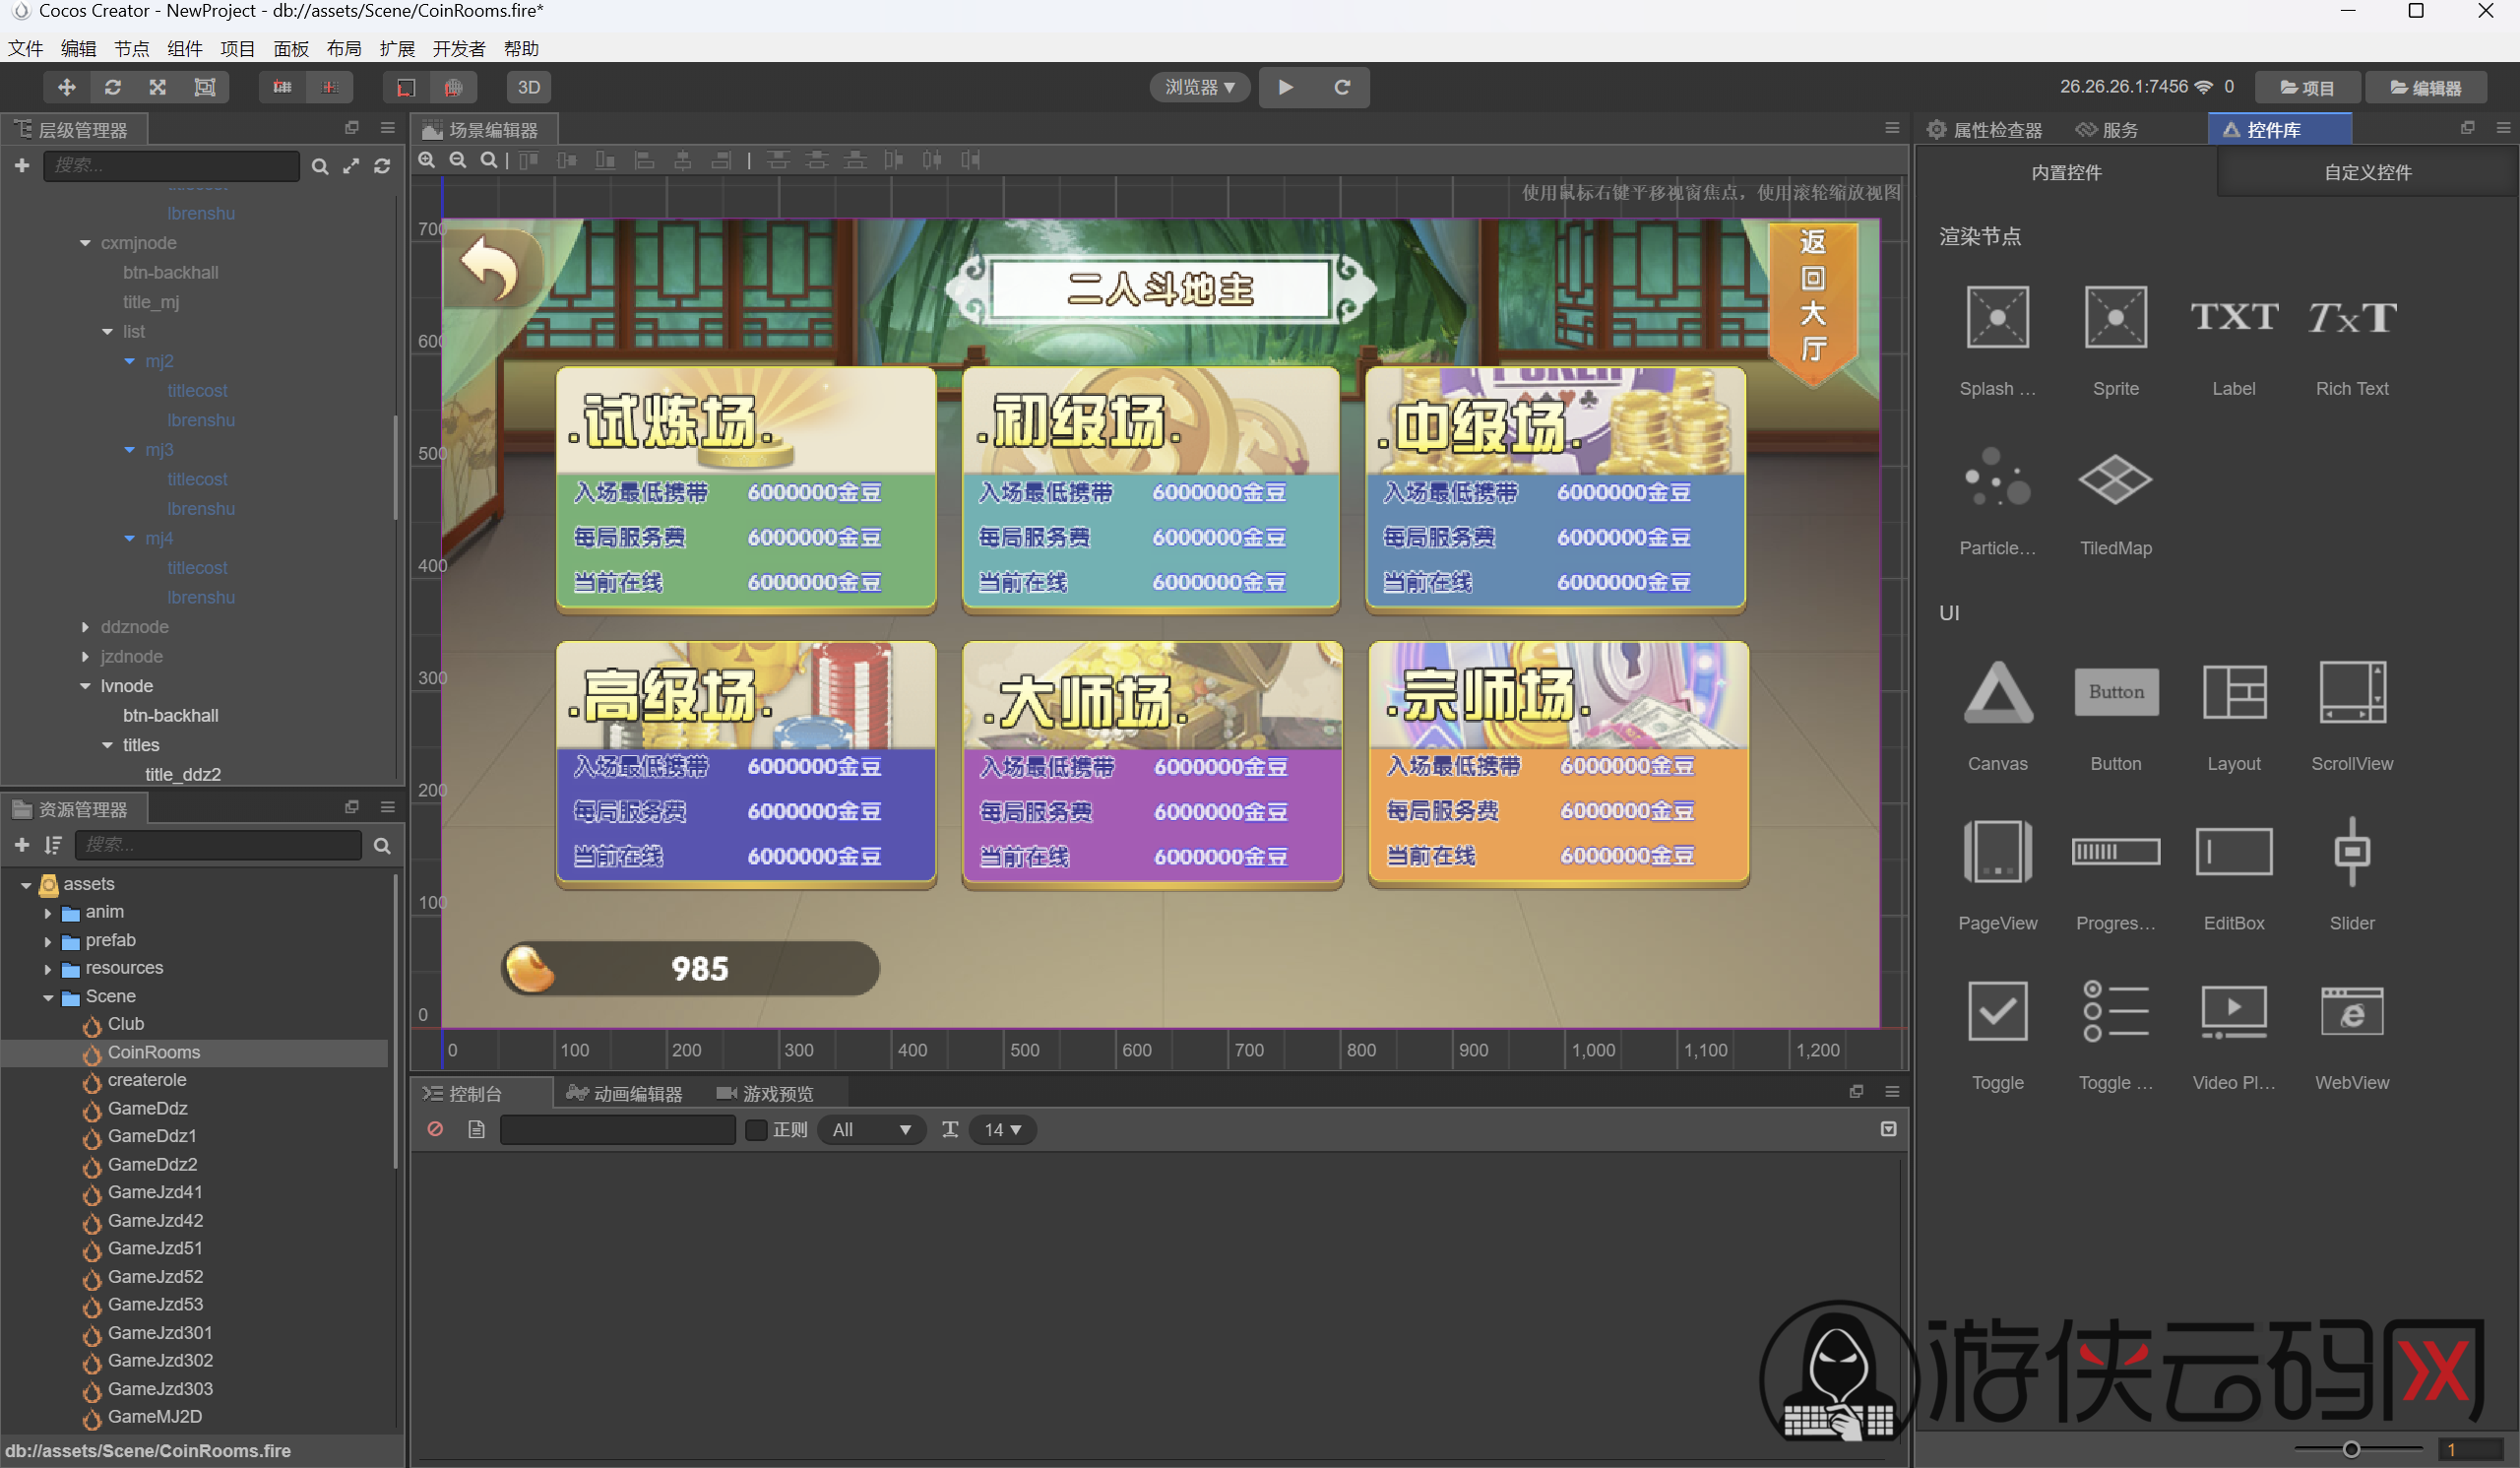Reset scene zoom to fit
Viewport: 2520px width, 1468px height.
(489, 160)
